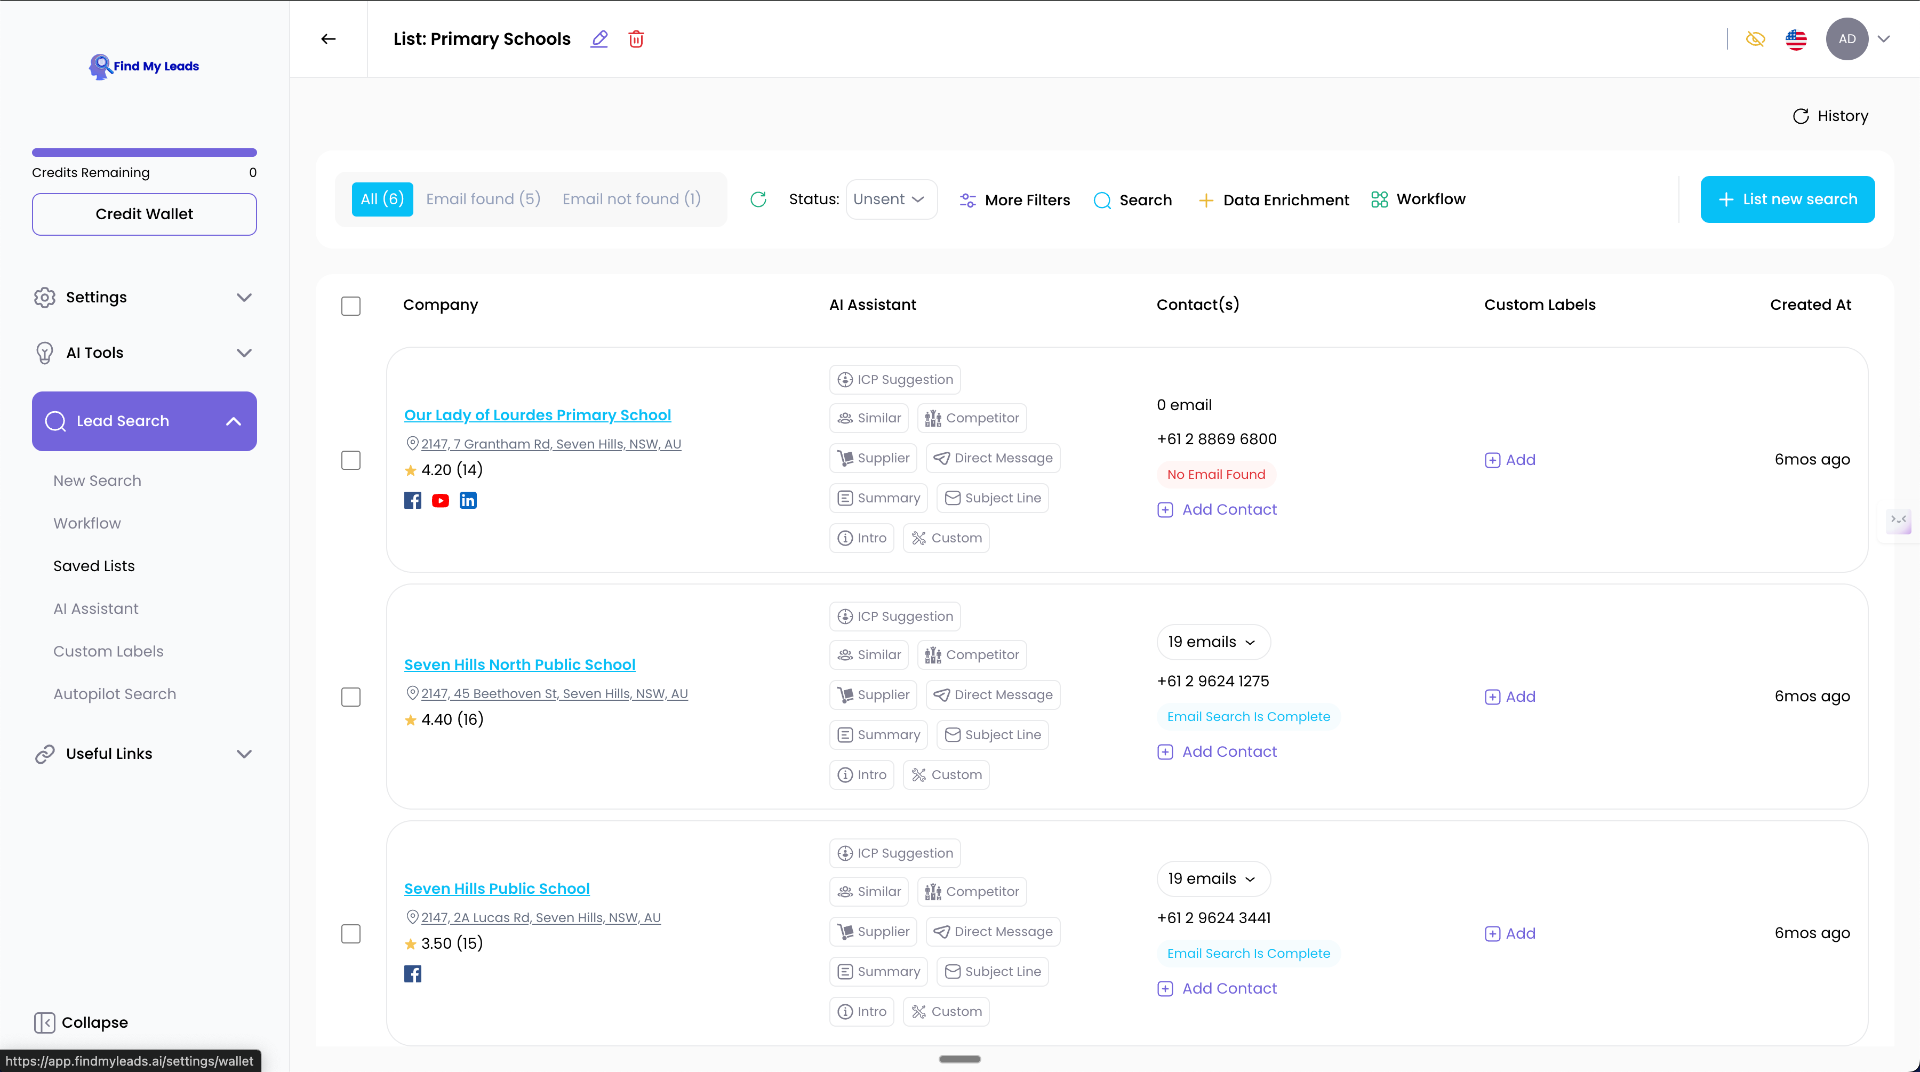Click Subject Line for Our Lady of Lourdes
The width and height of the screenshot is (1920, 1072).
pyautogui.click(x=993, y=498)
